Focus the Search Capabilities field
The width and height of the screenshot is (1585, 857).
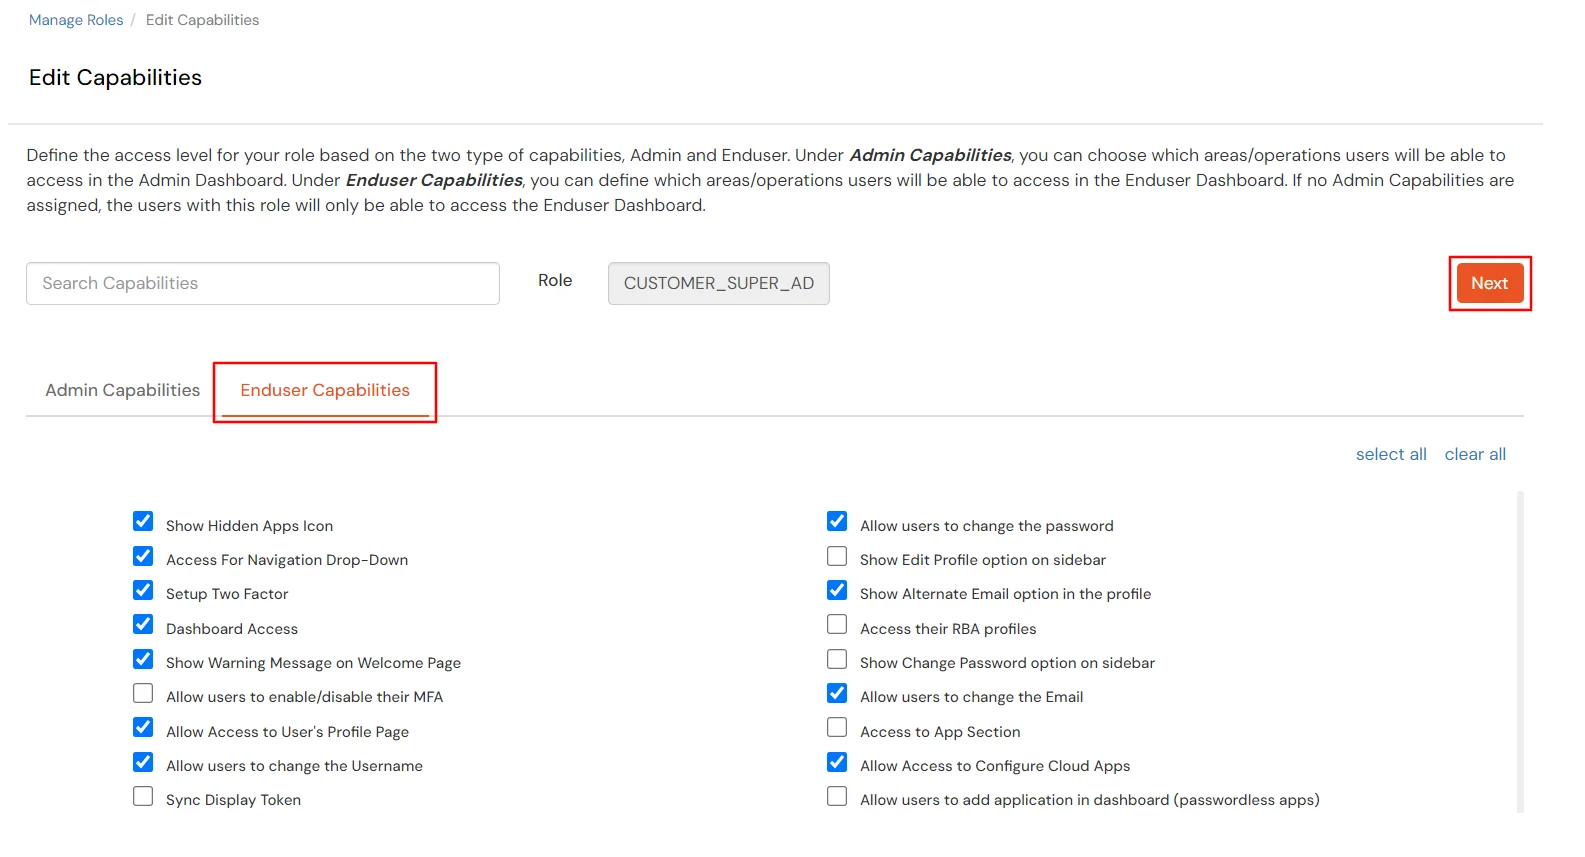pos(263,283)
